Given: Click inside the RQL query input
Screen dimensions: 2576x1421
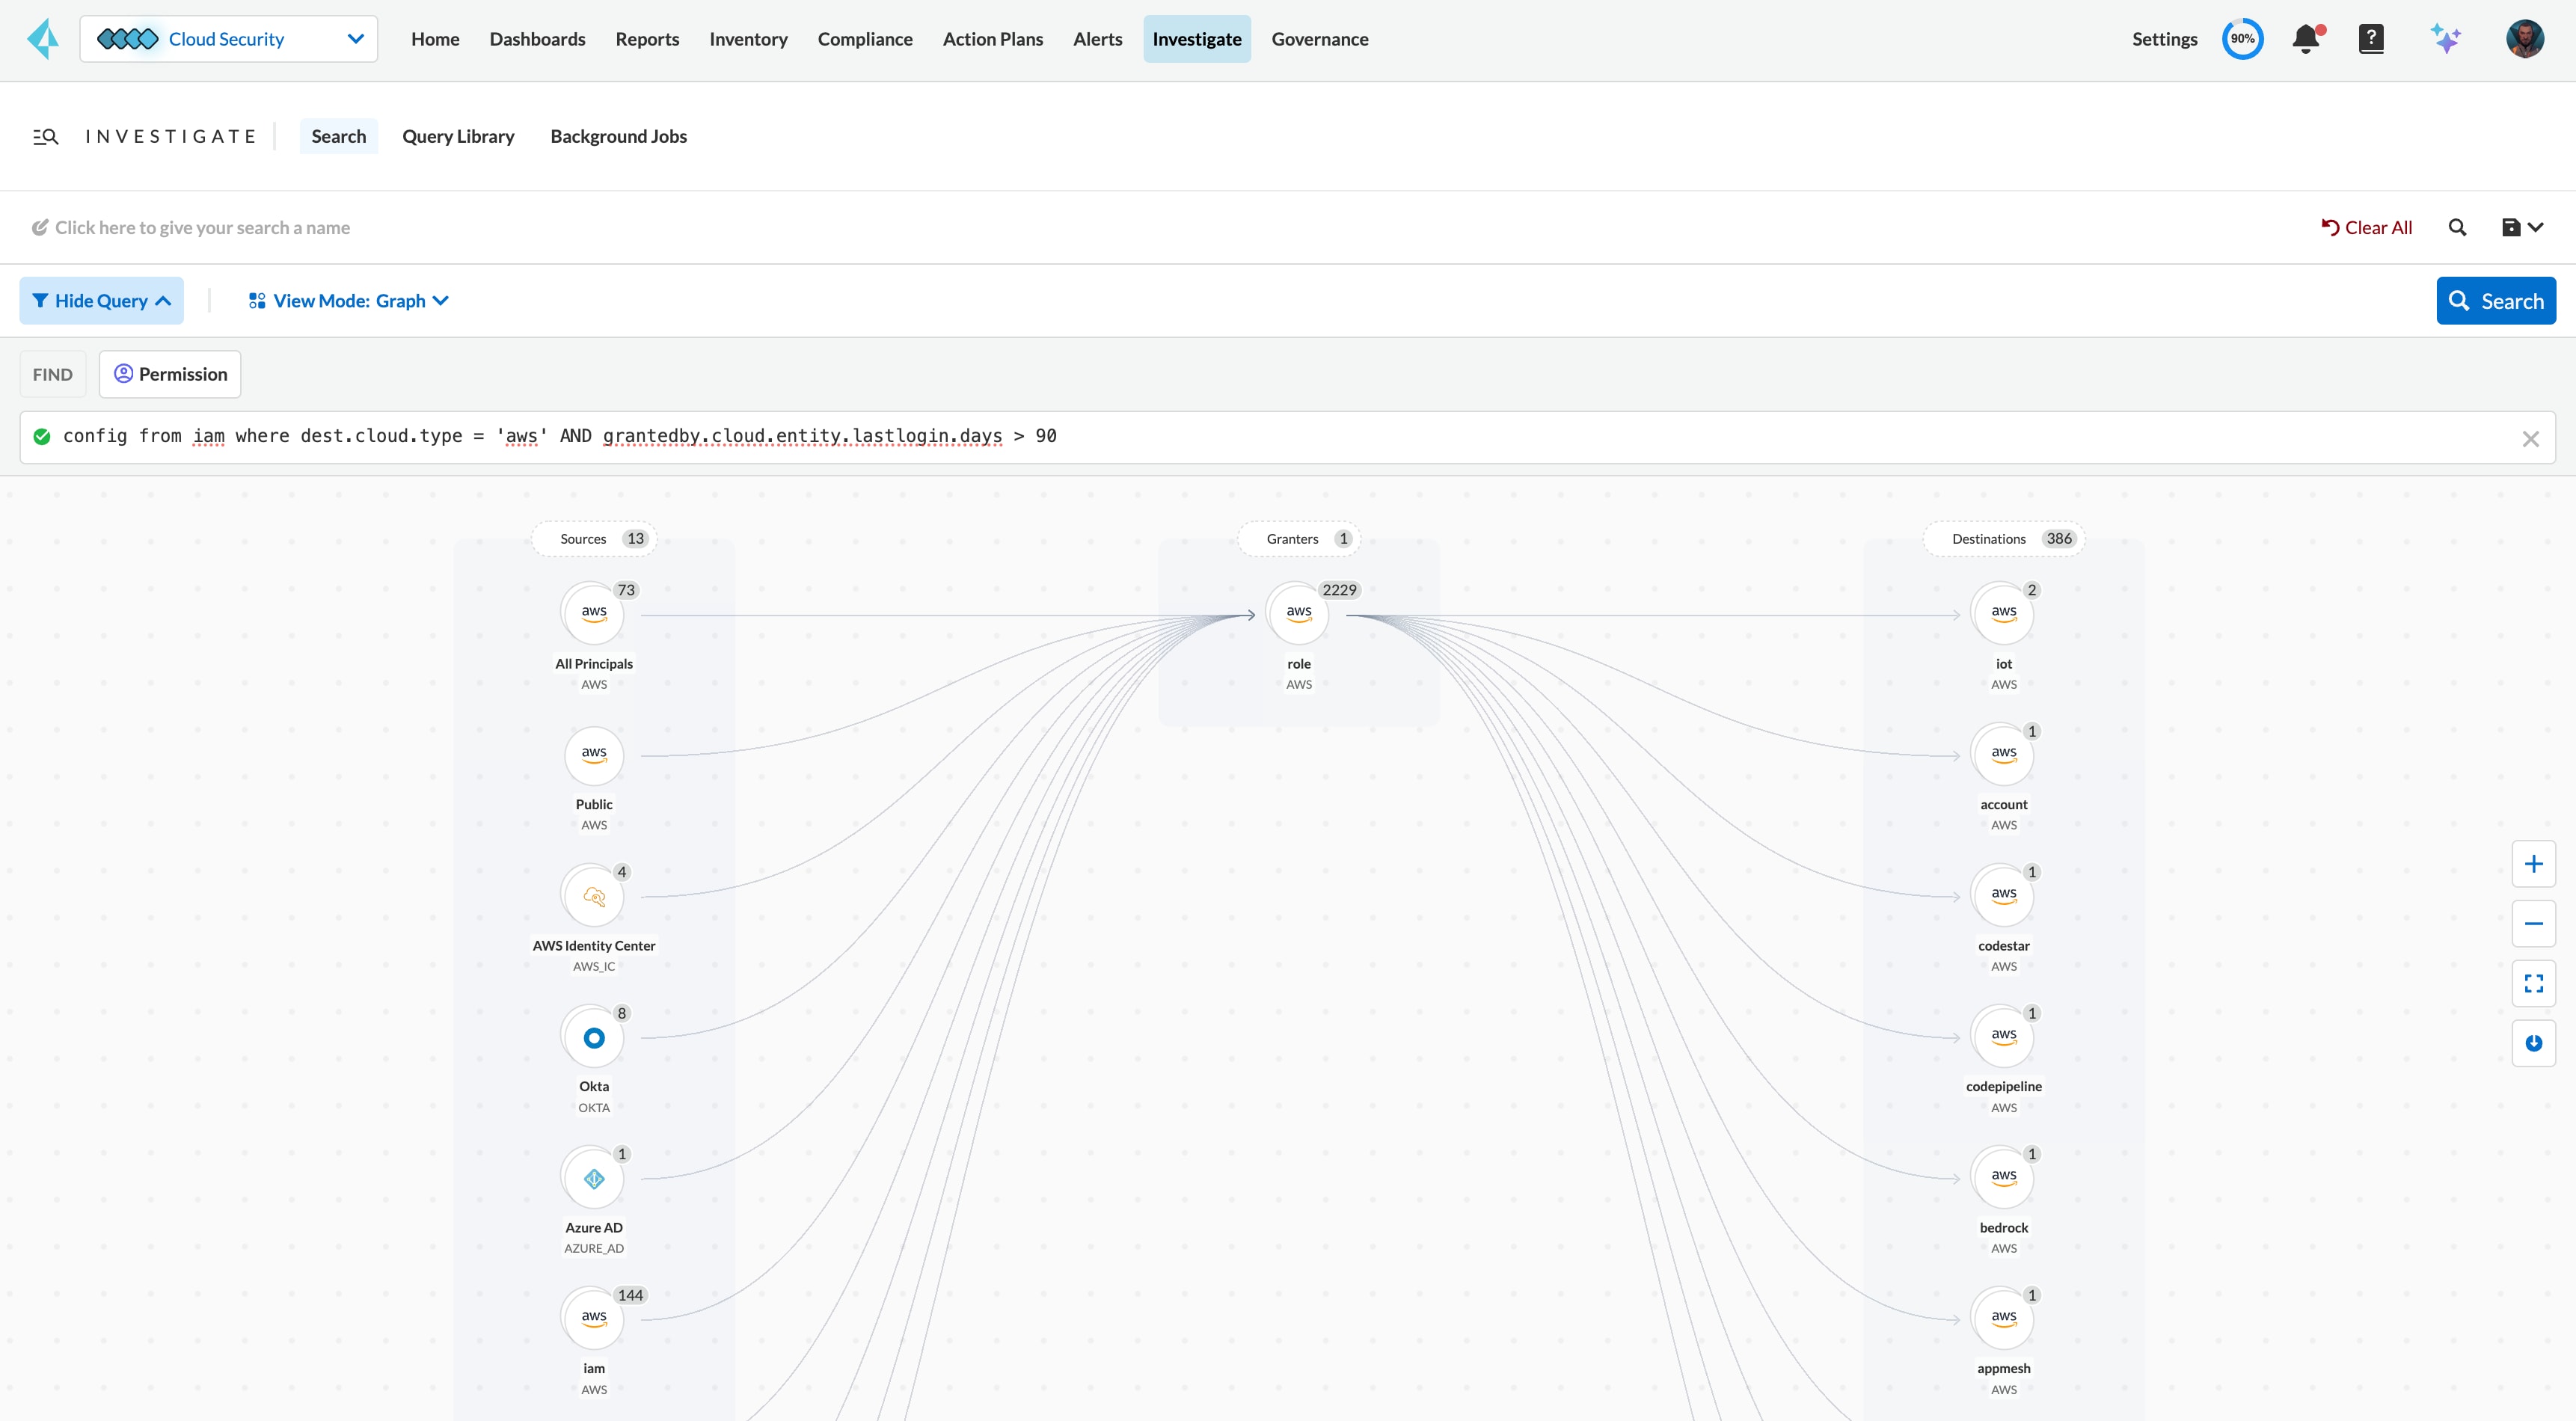Looking at the screenshot, I should [1287, 437].
